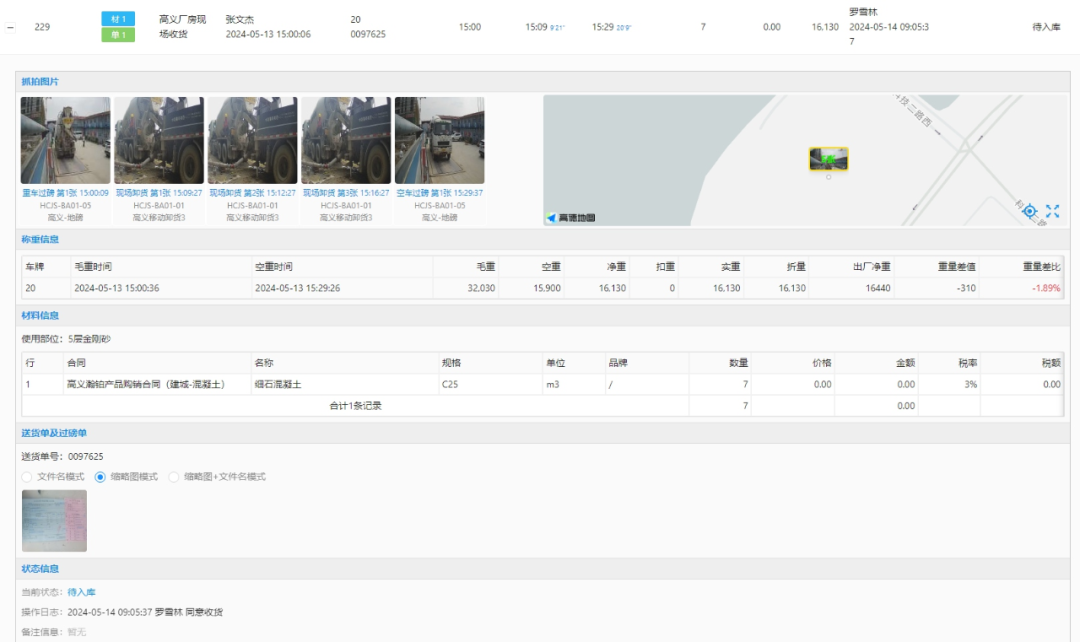Viewport: 1080px width, 642px height.
Task: Click the 抓拍图片 section header
Action: click(x=40, y=81)
